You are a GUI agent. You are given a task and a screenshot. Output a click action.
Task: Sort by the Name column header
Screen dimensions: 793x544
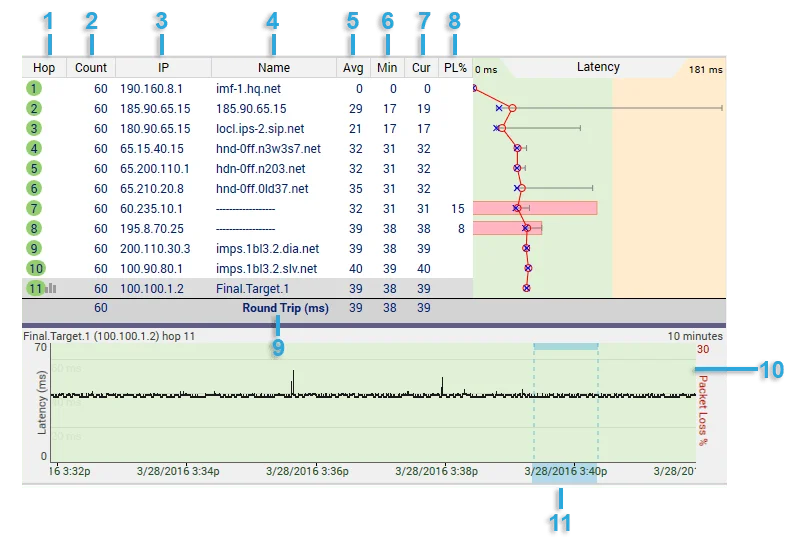(x=274, y=68)
